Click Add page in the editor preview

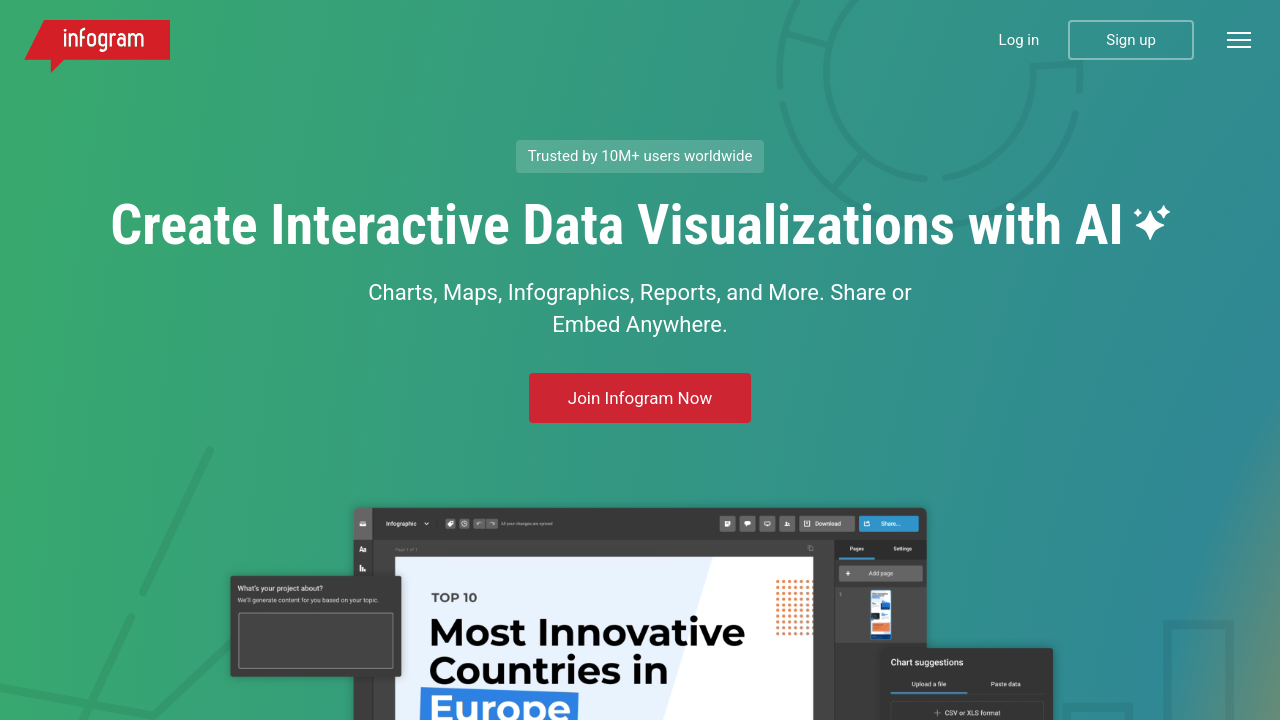coord(881,573)
